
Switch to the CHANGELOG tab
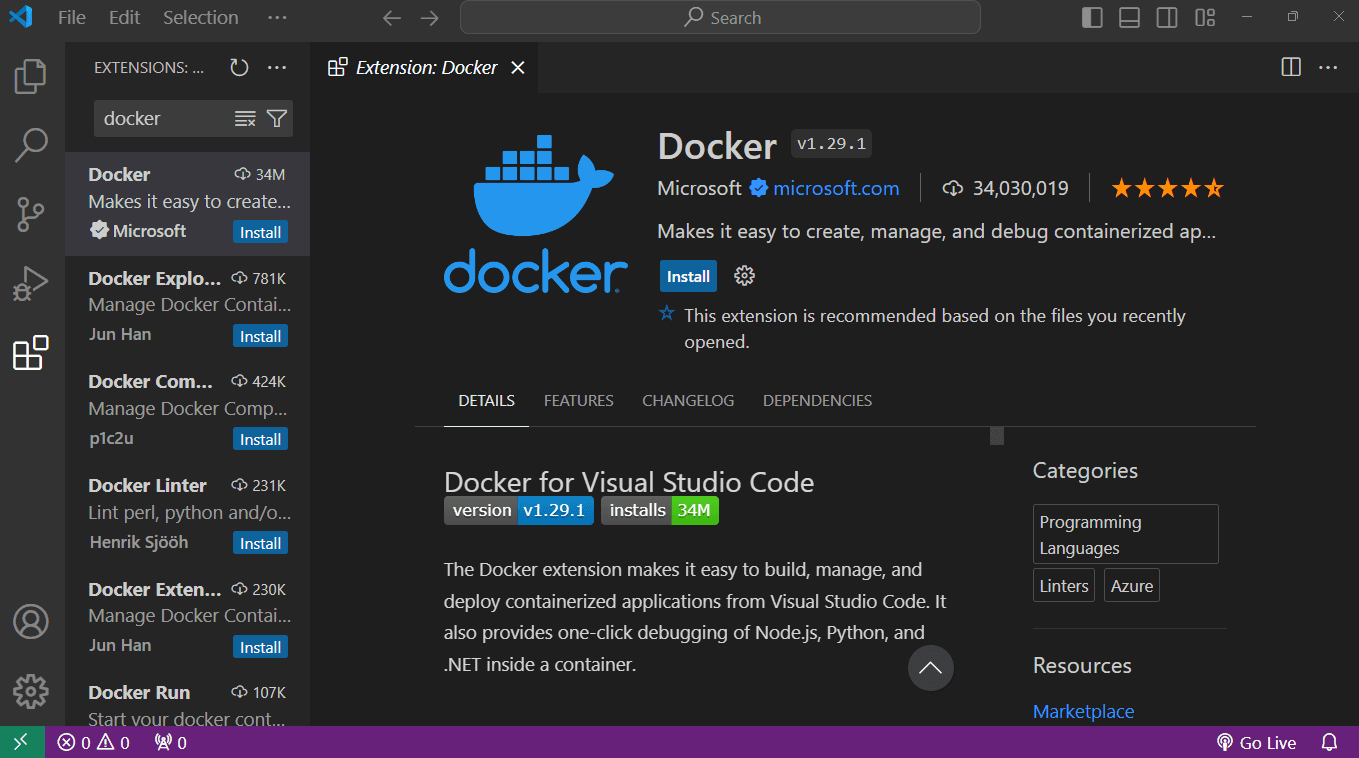688,400
